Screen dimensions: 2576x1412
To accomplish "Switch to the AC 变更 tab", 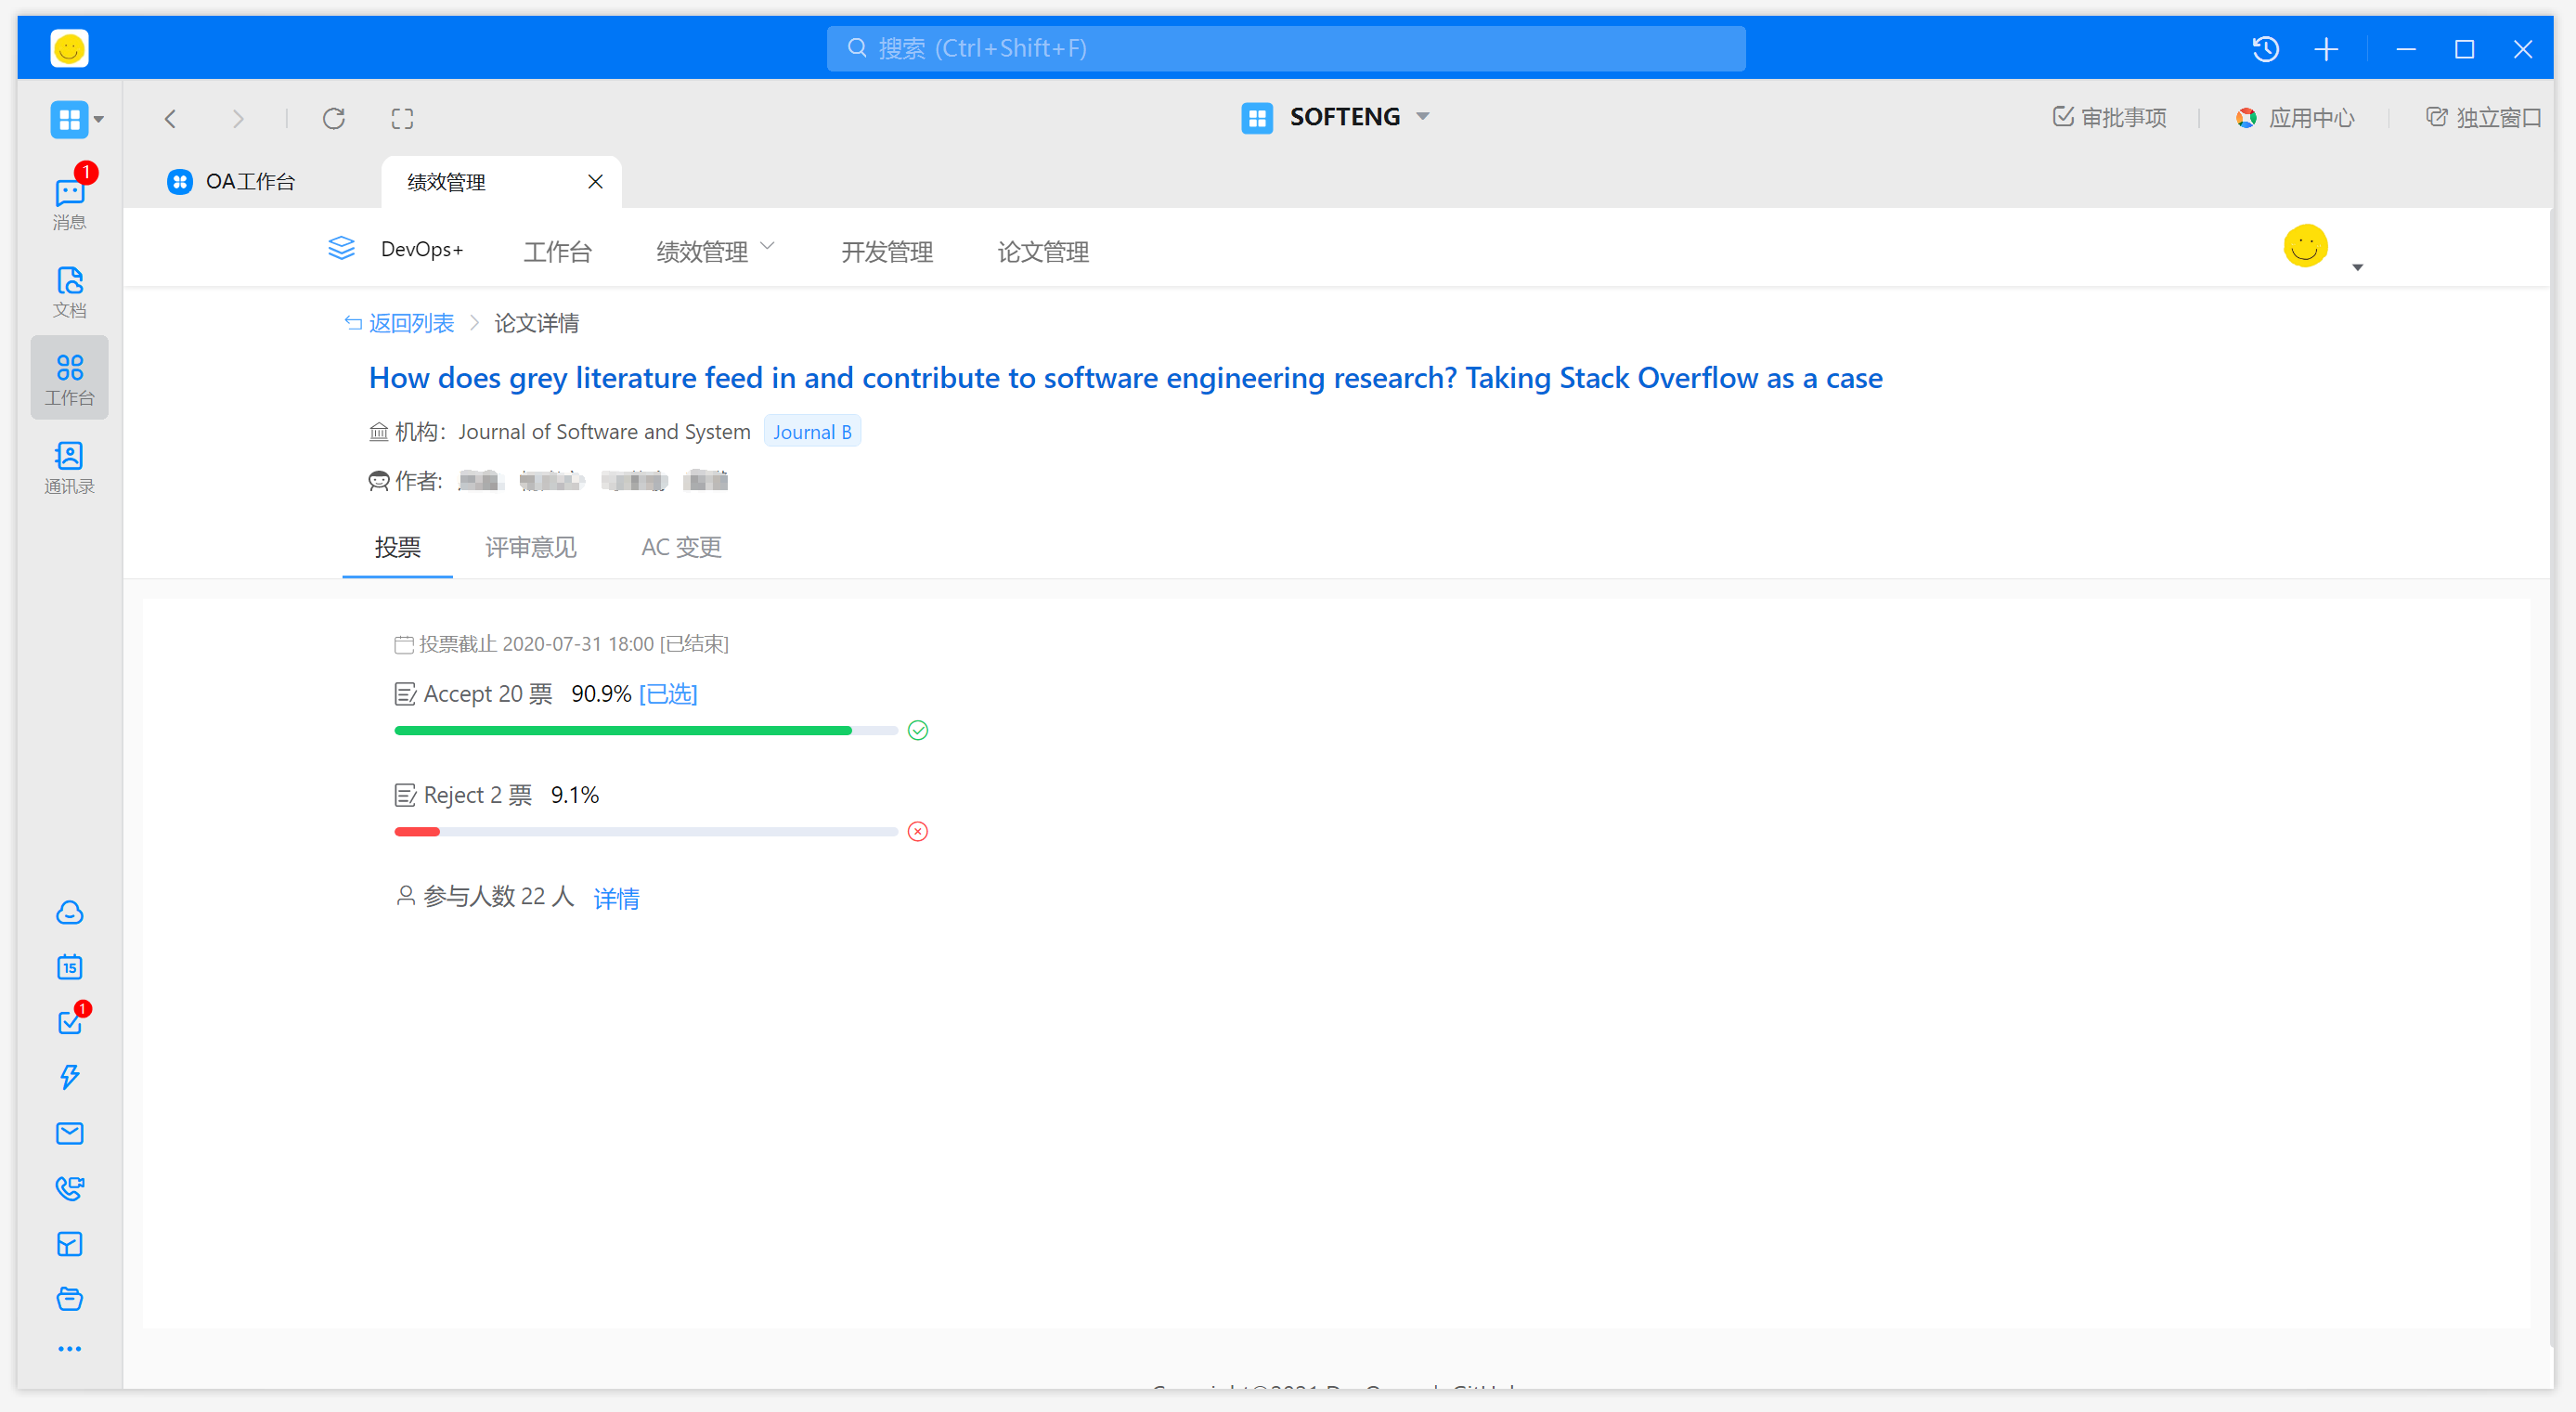I will [x=681, y=547].
